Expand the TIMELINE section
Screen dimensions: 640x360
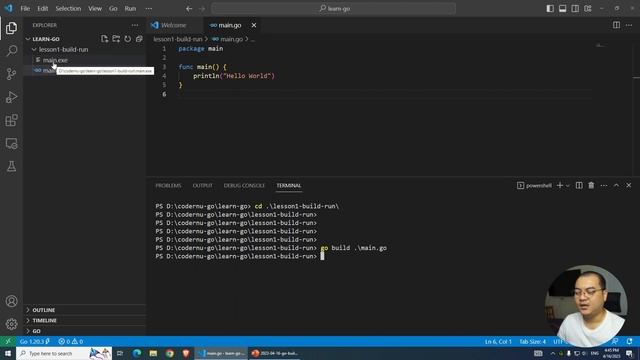(x=84, y=320)
